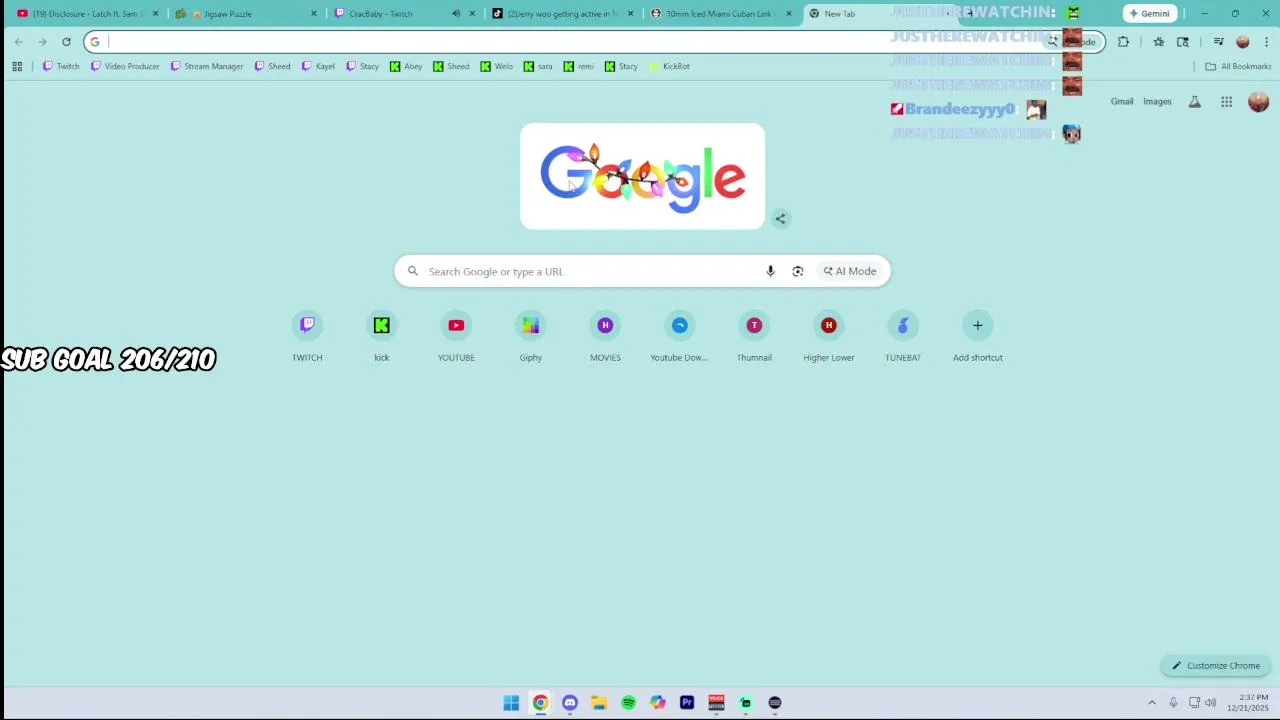The image size is (1280, 720).
Task: Open the TWITCH shortcut tile
Action: click(307, 338)
